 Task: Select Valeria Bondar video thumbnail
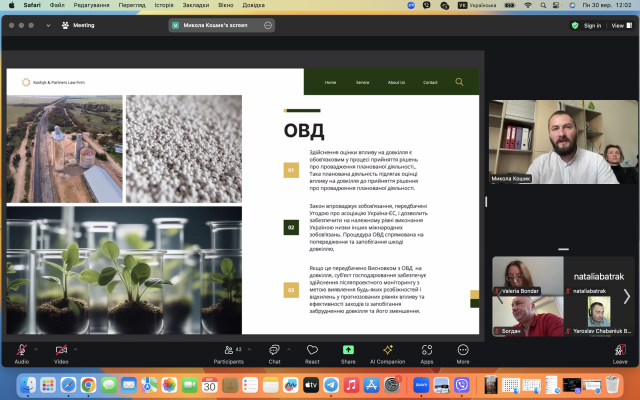[528, 276]
